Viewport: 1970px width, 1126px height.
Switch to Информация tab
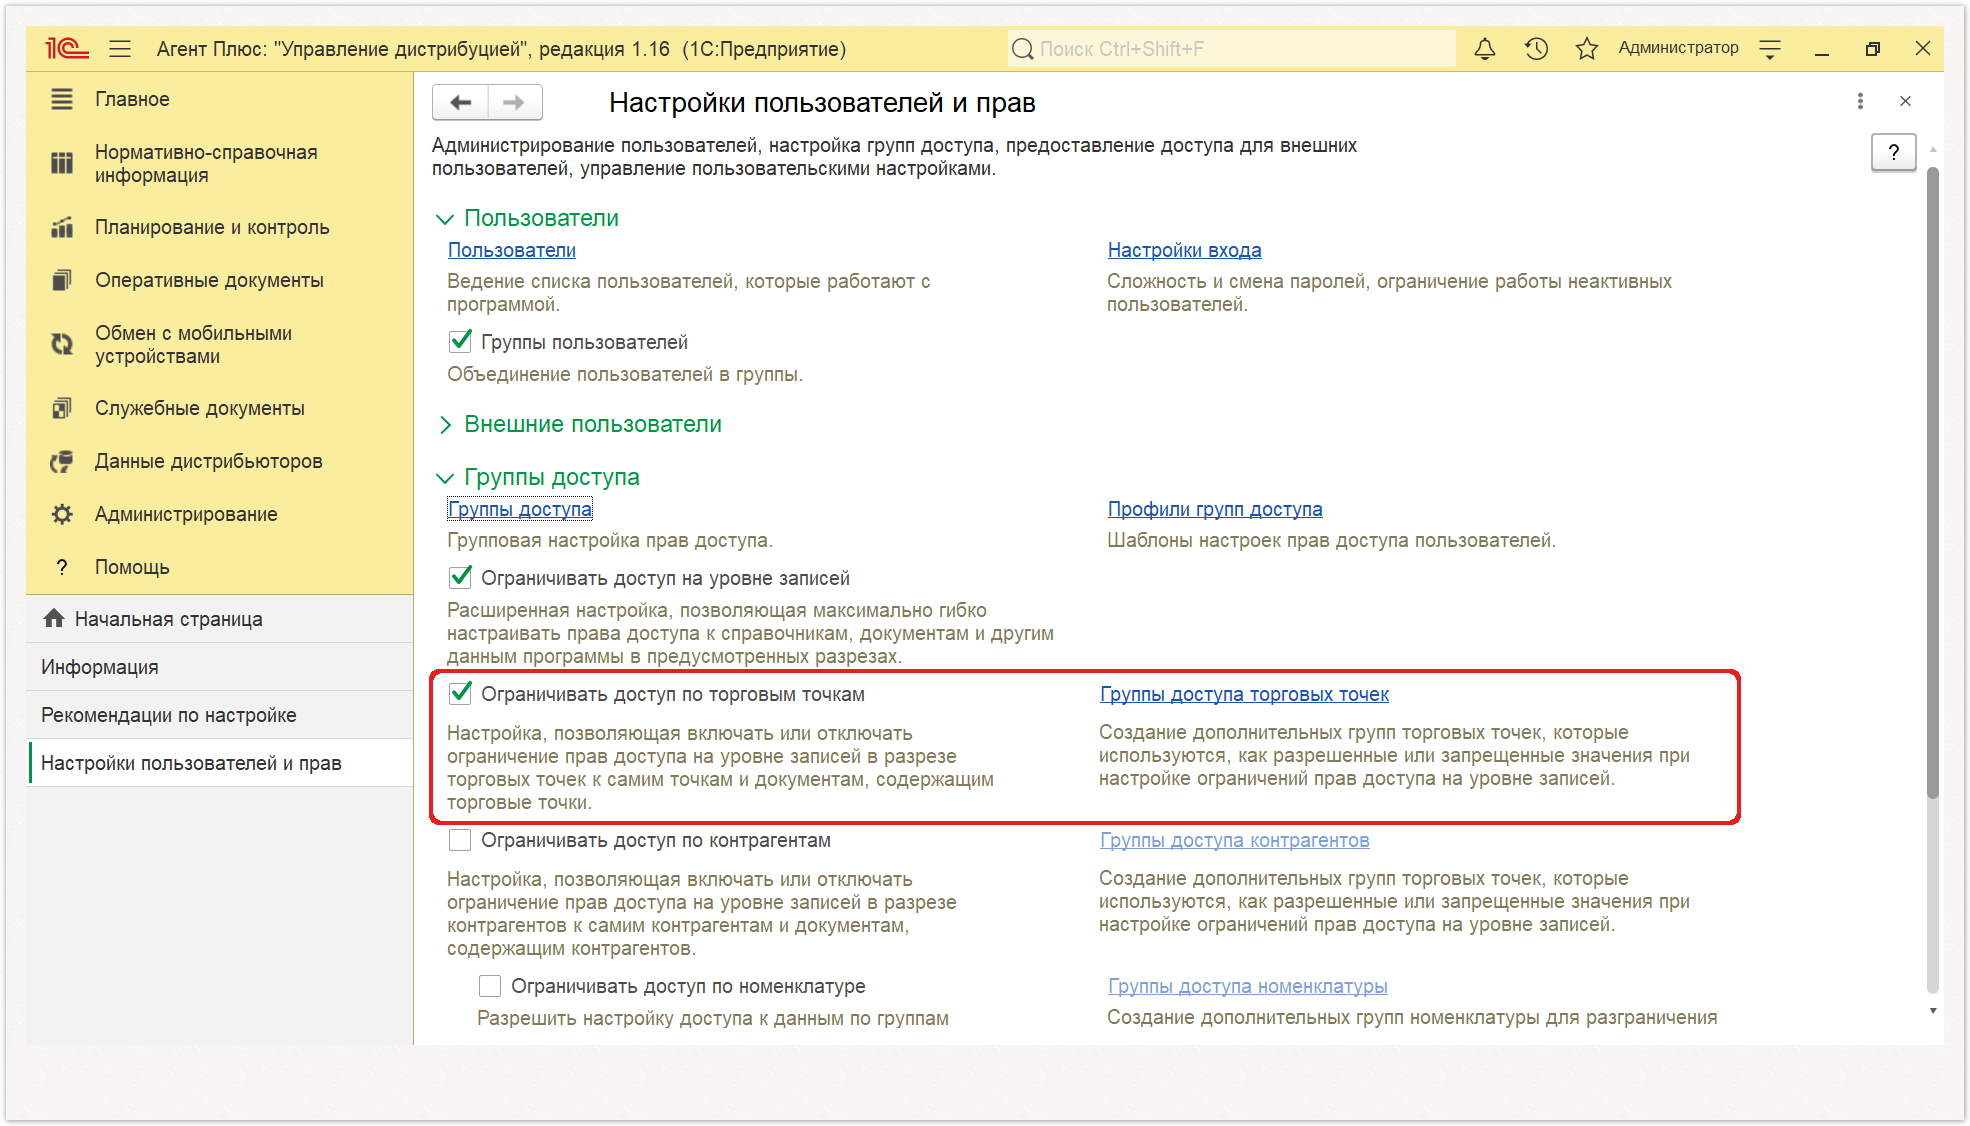[219, 667]
